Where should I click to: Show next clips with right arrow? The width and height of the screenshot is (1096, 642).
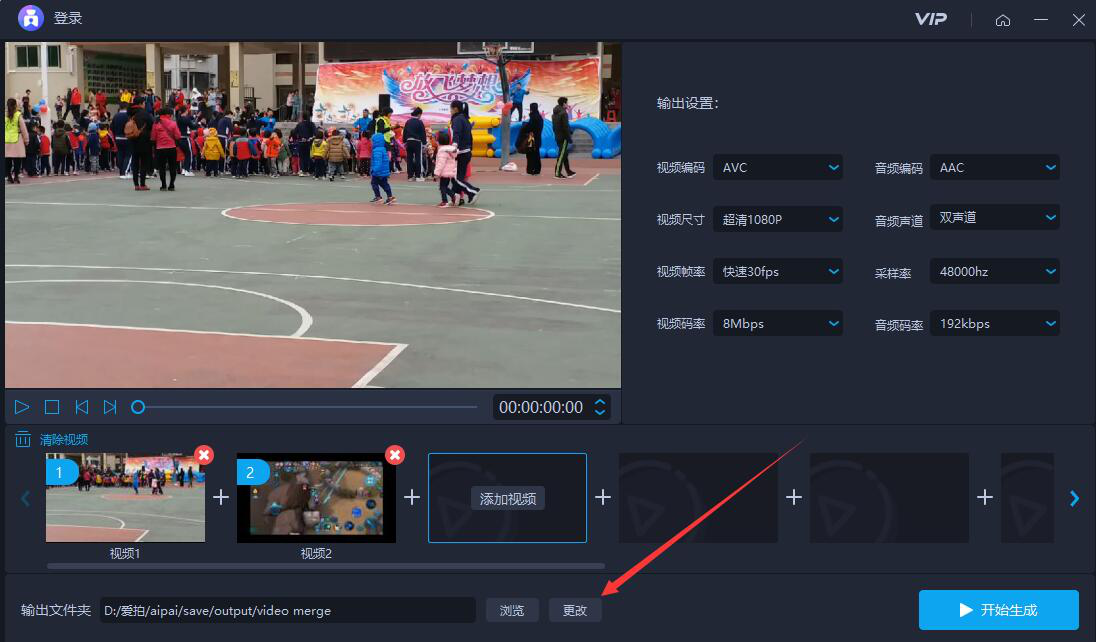pos(1074,498)
